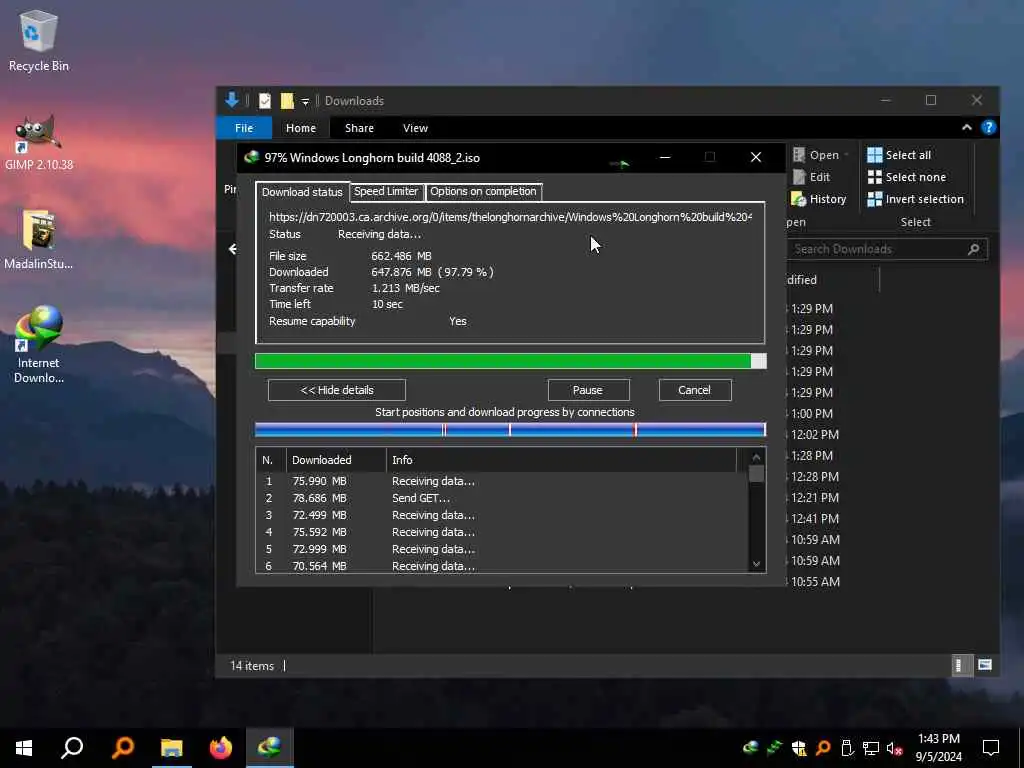Switch to Options on completion tab

483,191
